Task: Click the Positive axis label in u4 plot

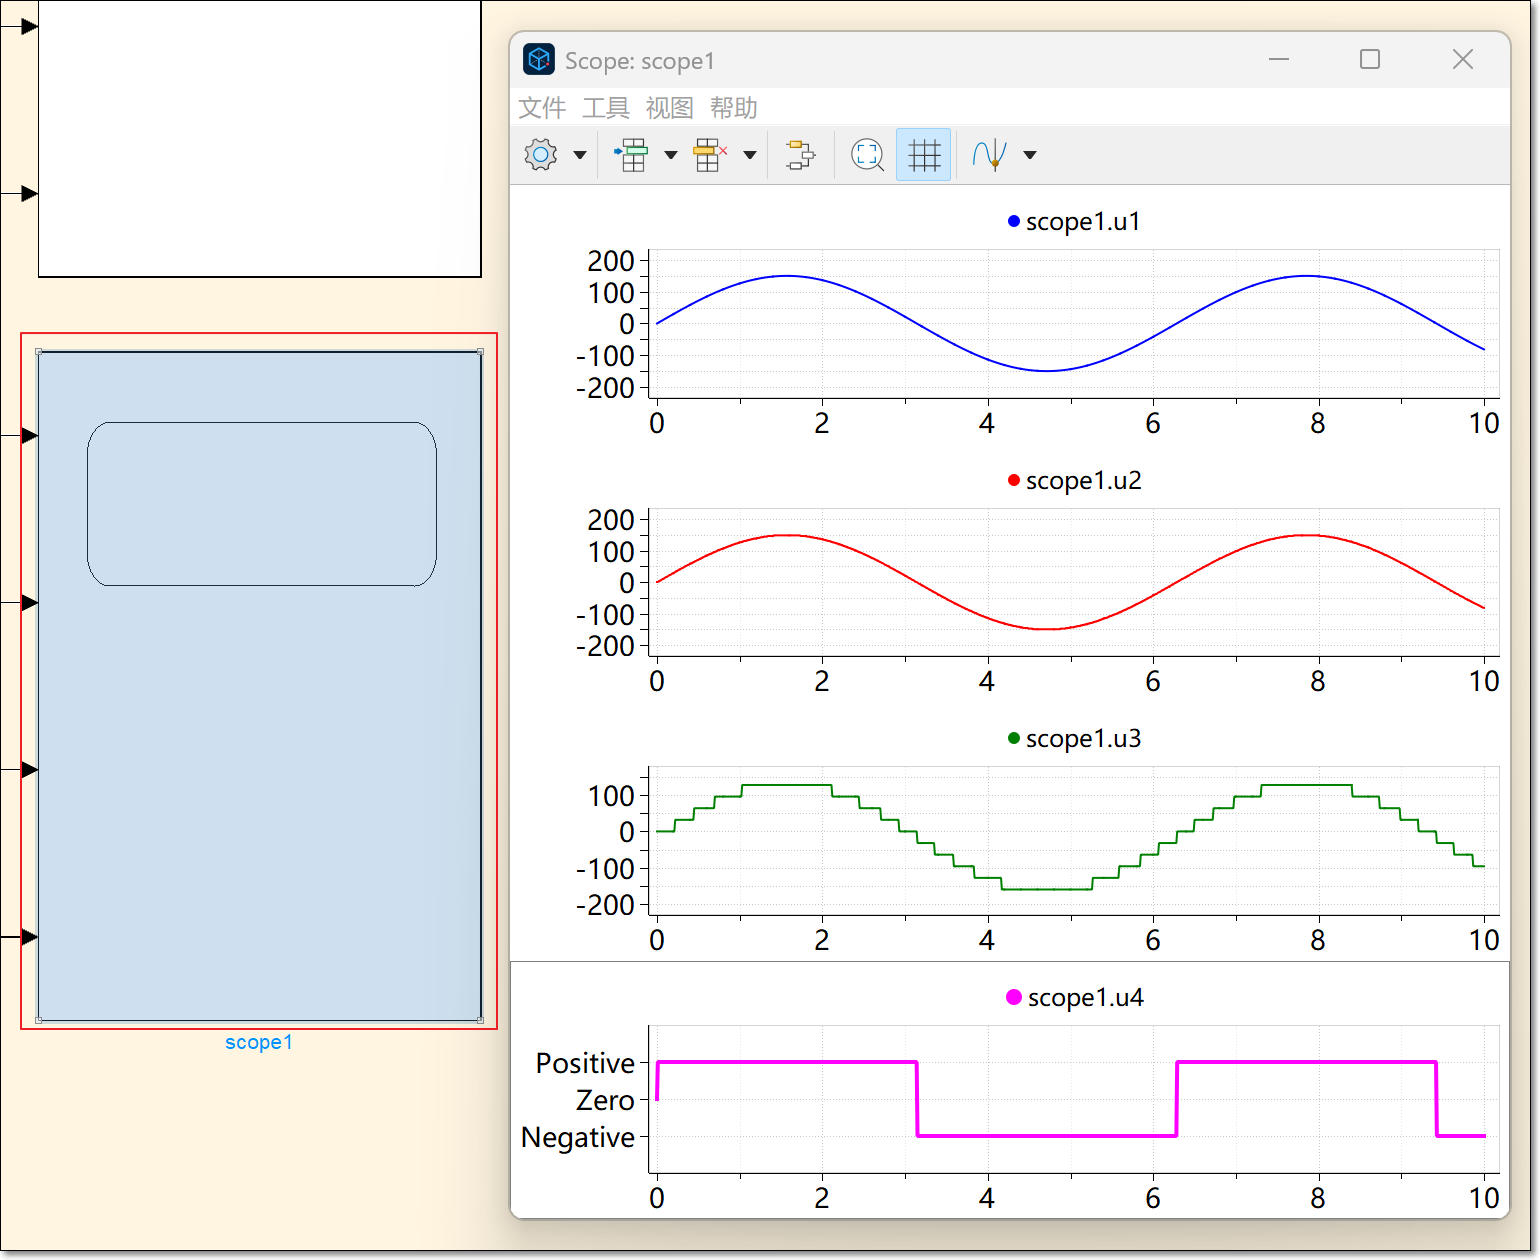Action: coord(585,1063)
